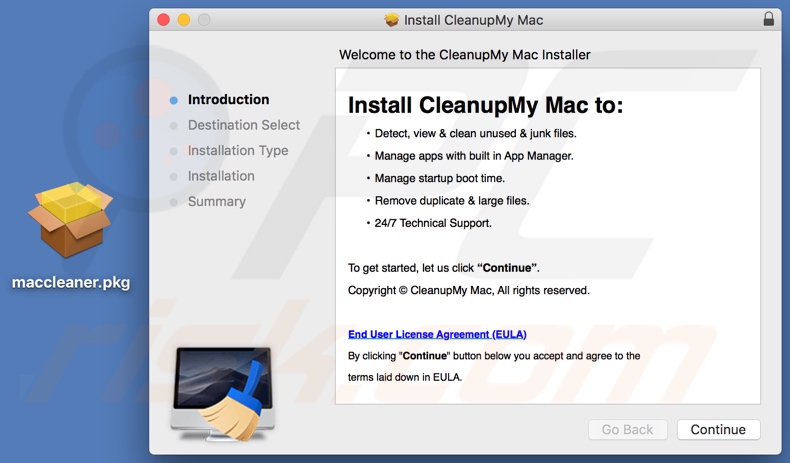
Task: Close the Install CleanupMy Mac window
Action: (x=163, y=20)
